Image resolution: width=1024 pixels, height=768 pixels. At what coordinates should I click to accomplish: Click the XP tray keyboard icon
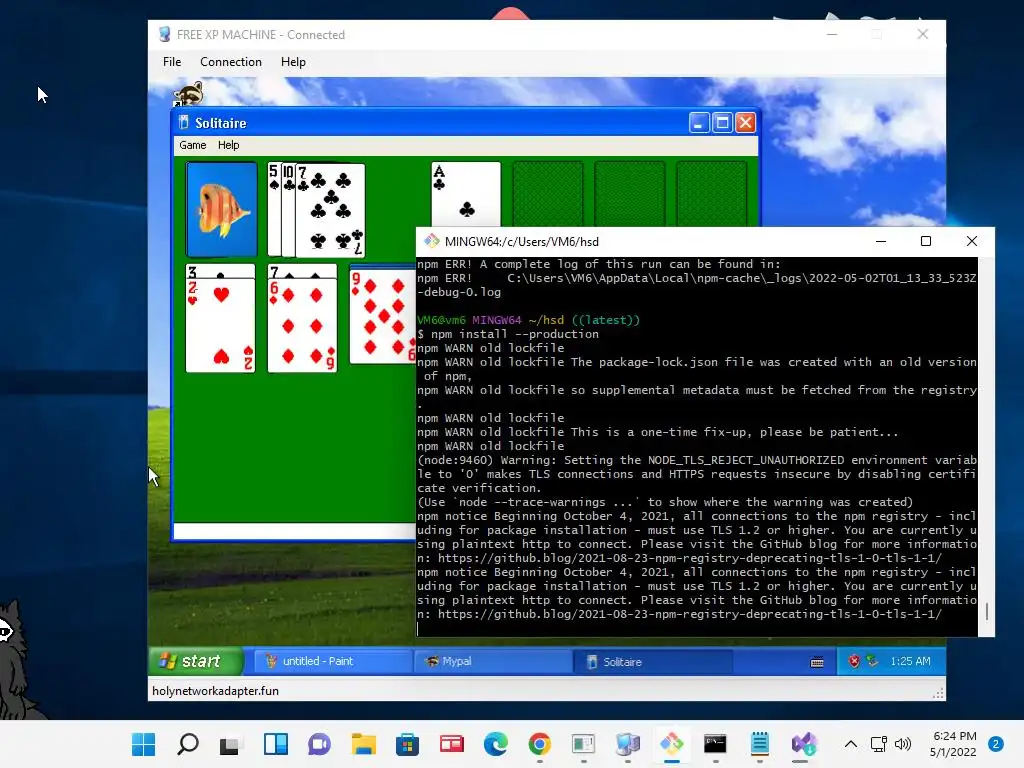pos(817,662)
